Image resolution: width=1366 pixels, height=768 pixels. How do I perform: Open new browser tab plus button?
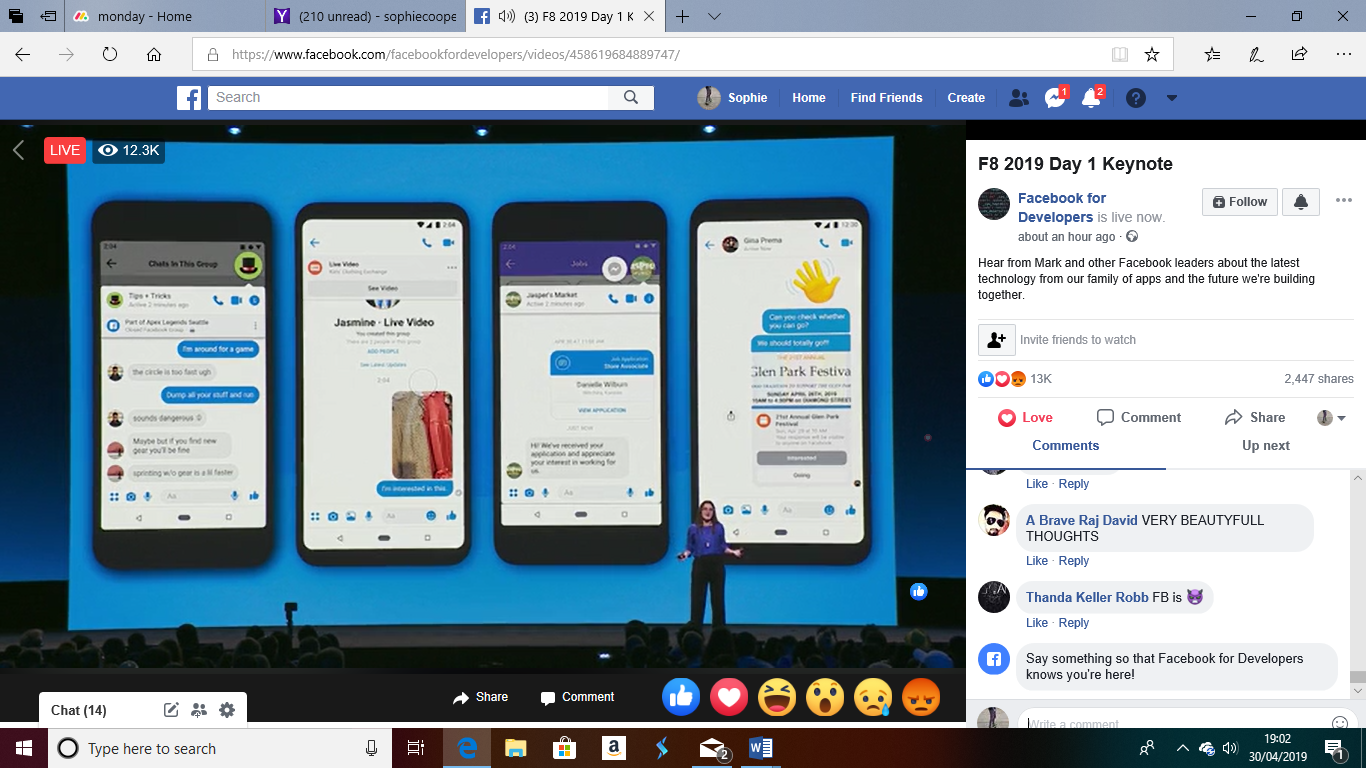coord(683,16)
